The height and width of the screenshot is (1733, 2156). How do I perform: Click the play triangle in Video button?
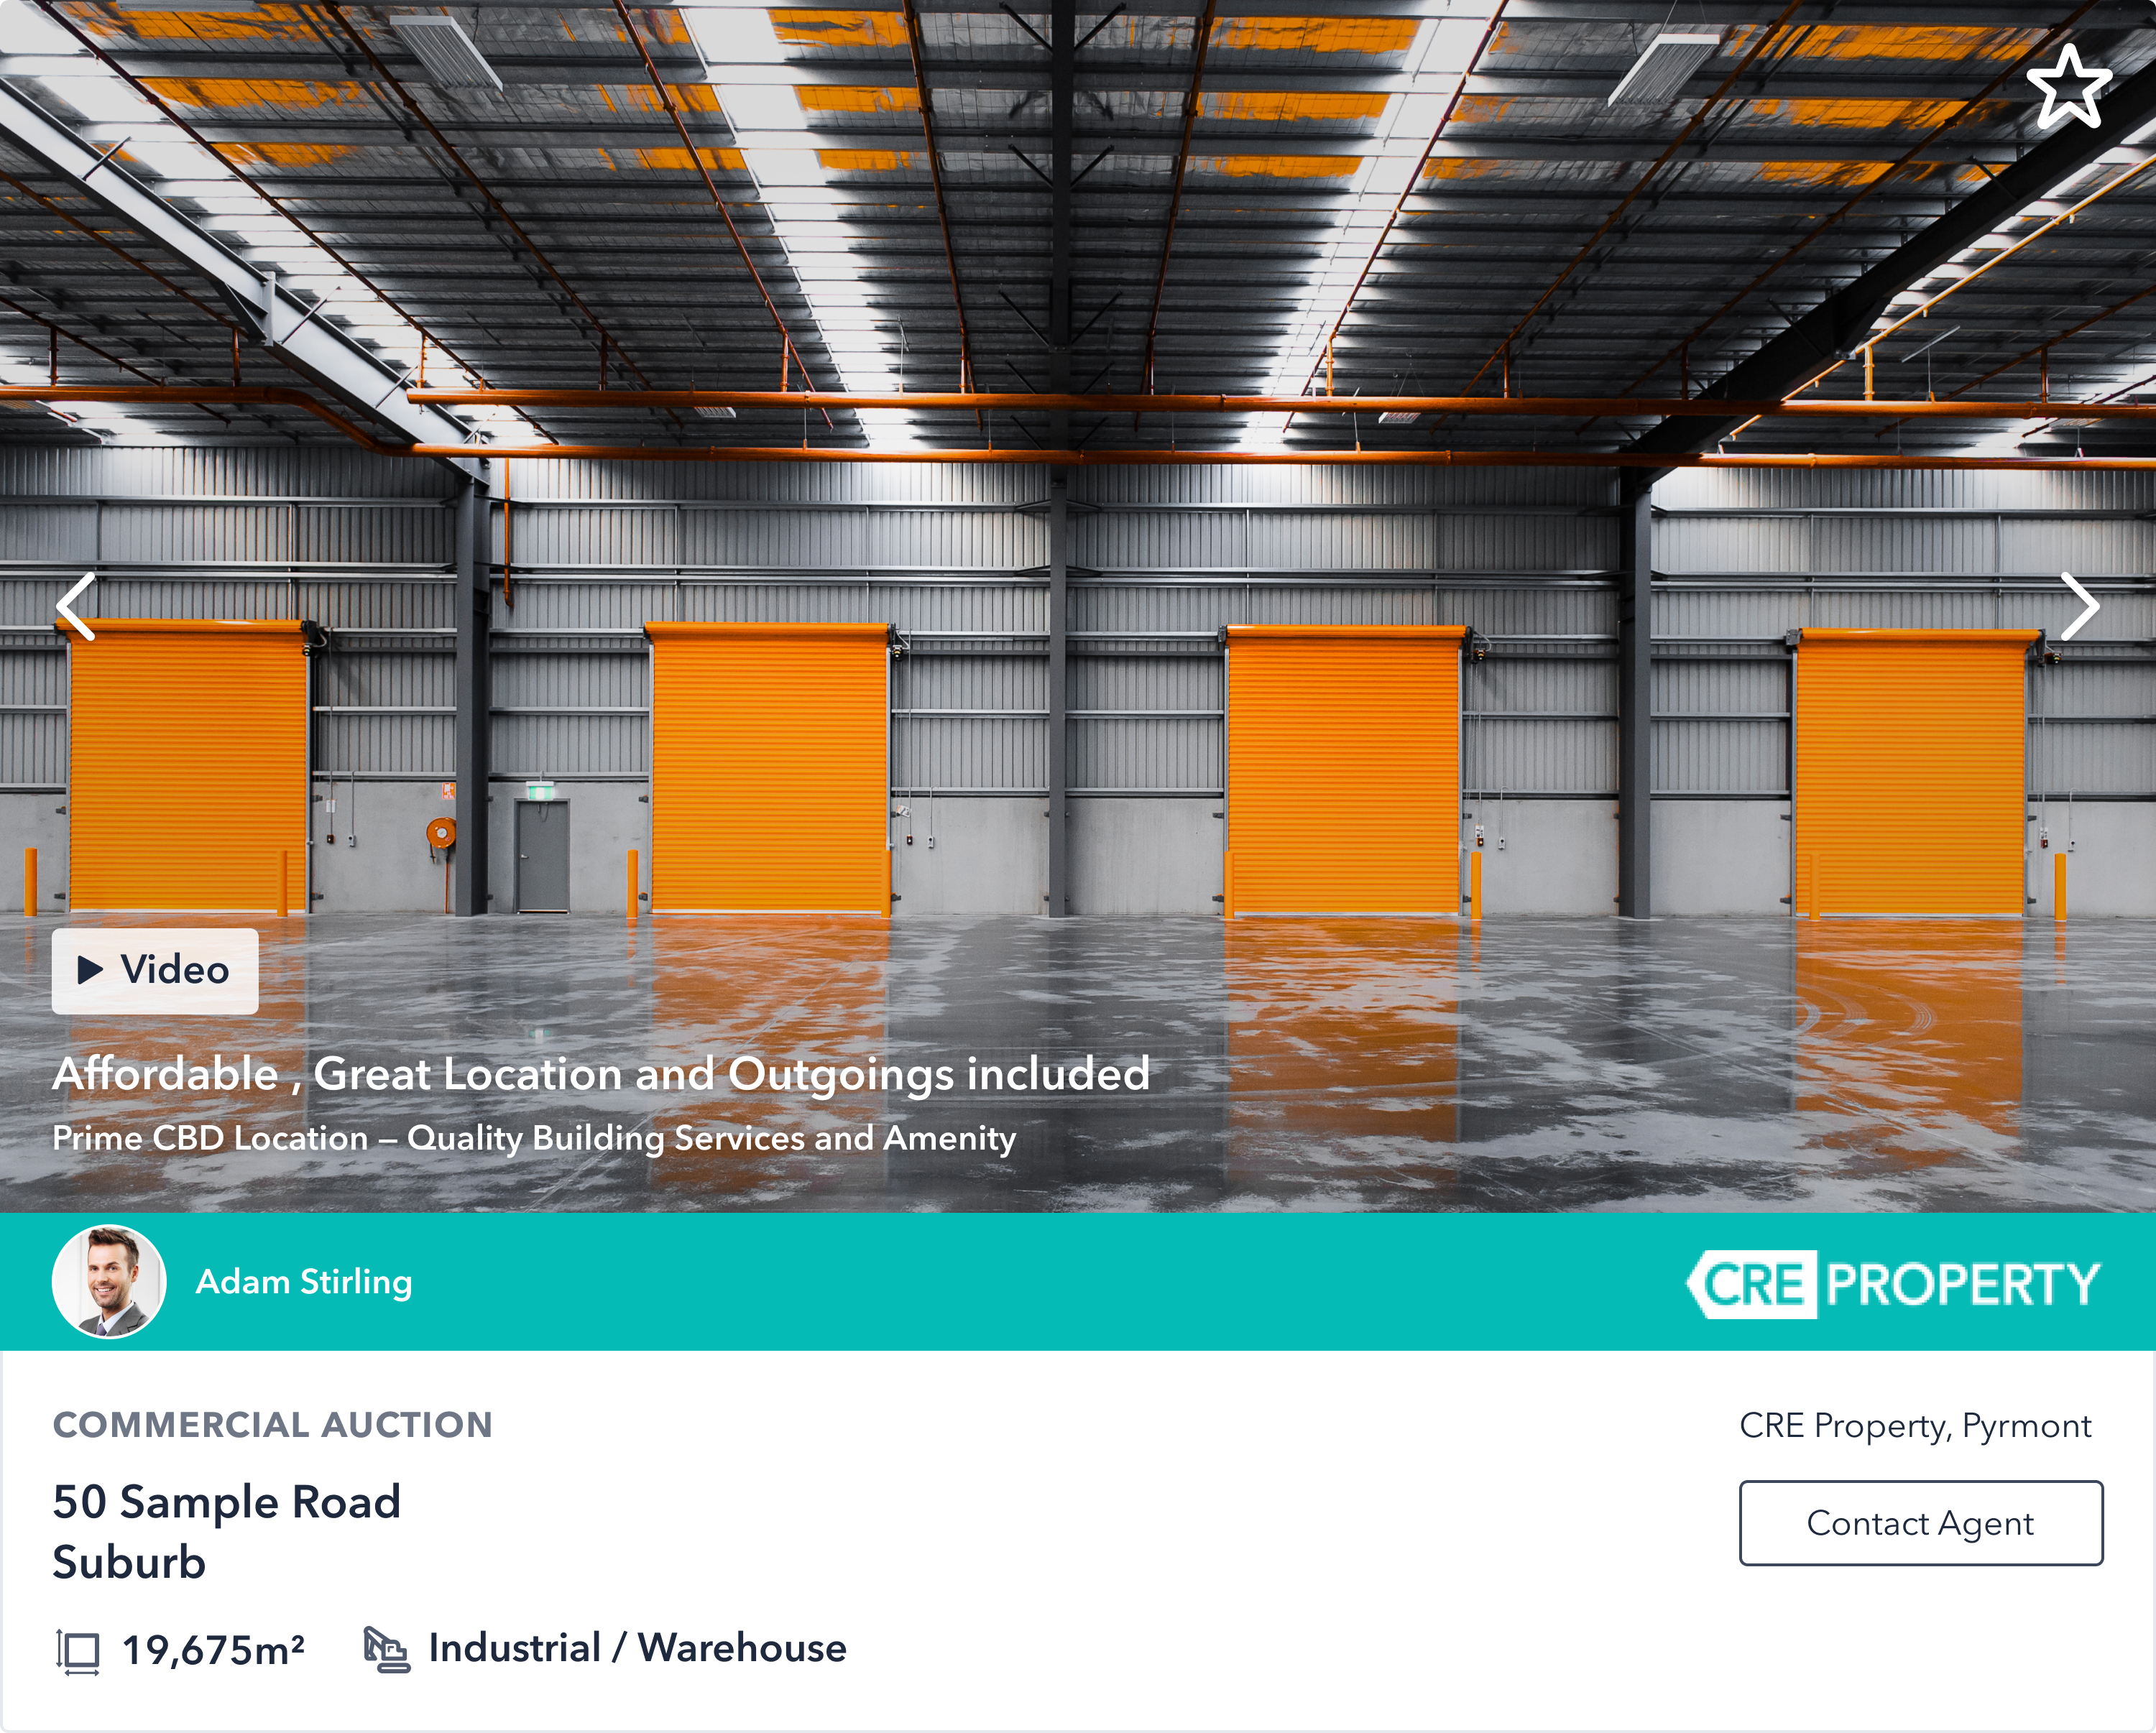90,970
